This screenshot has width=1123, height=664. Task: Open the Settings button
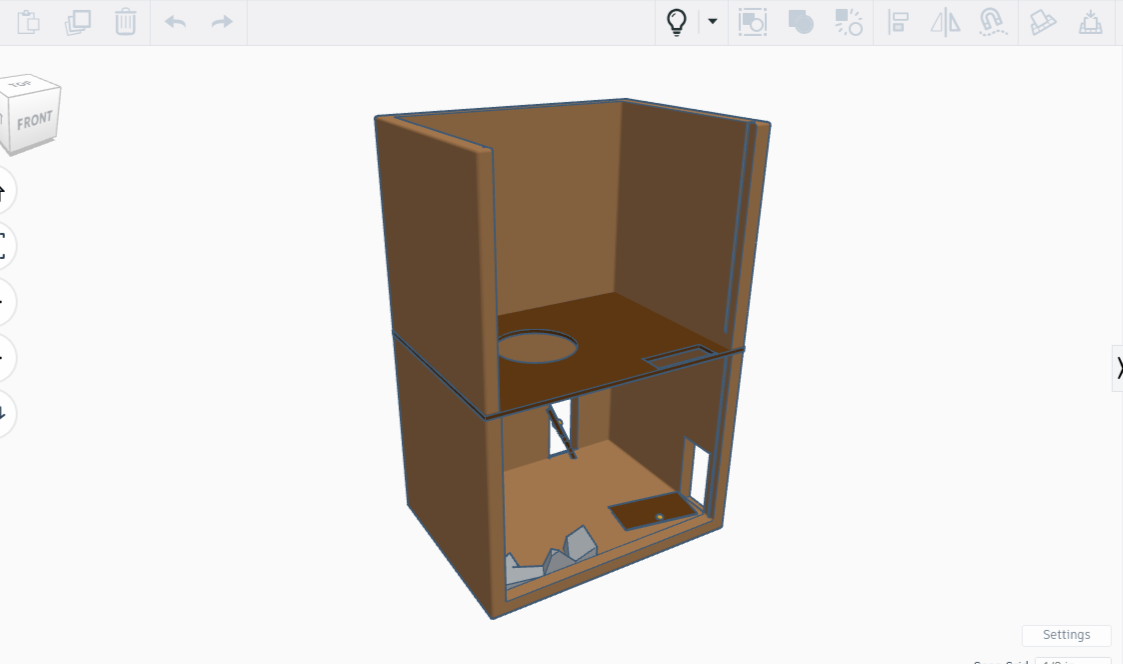[x=1066, y=635]
